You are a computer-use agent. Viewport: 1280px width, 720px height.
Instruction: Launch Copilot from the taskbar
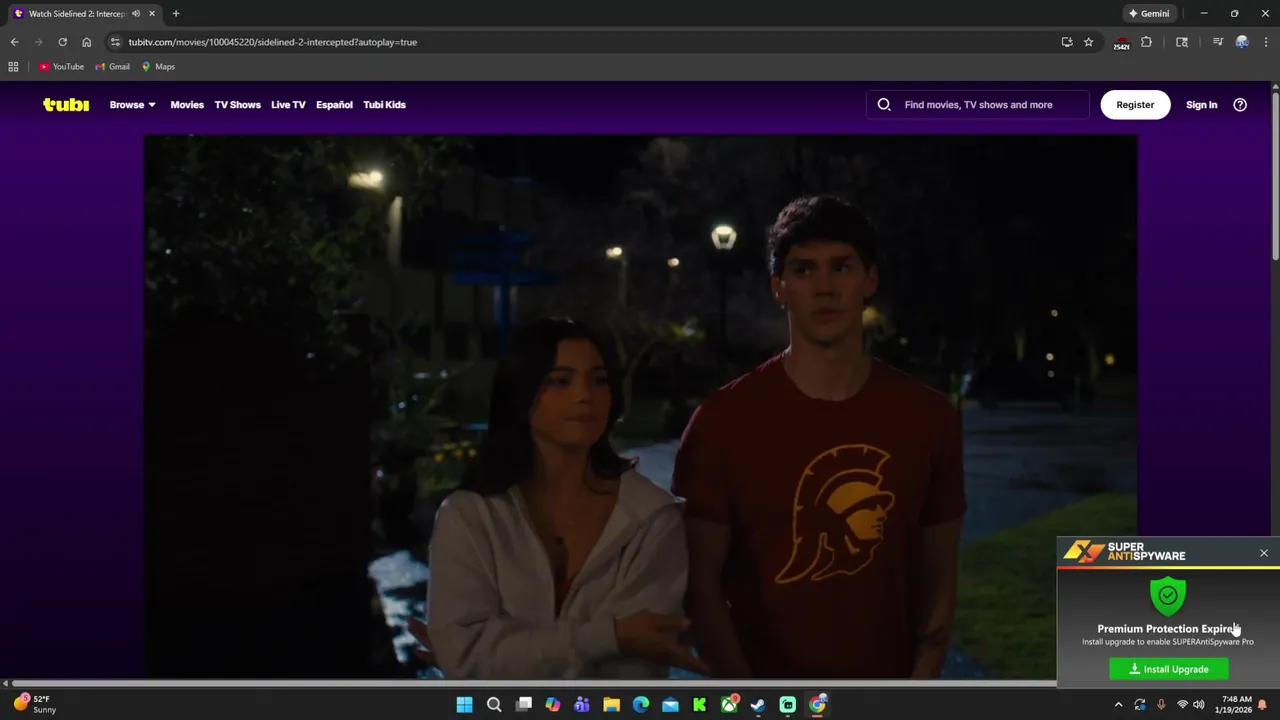[x=553, y=705]
